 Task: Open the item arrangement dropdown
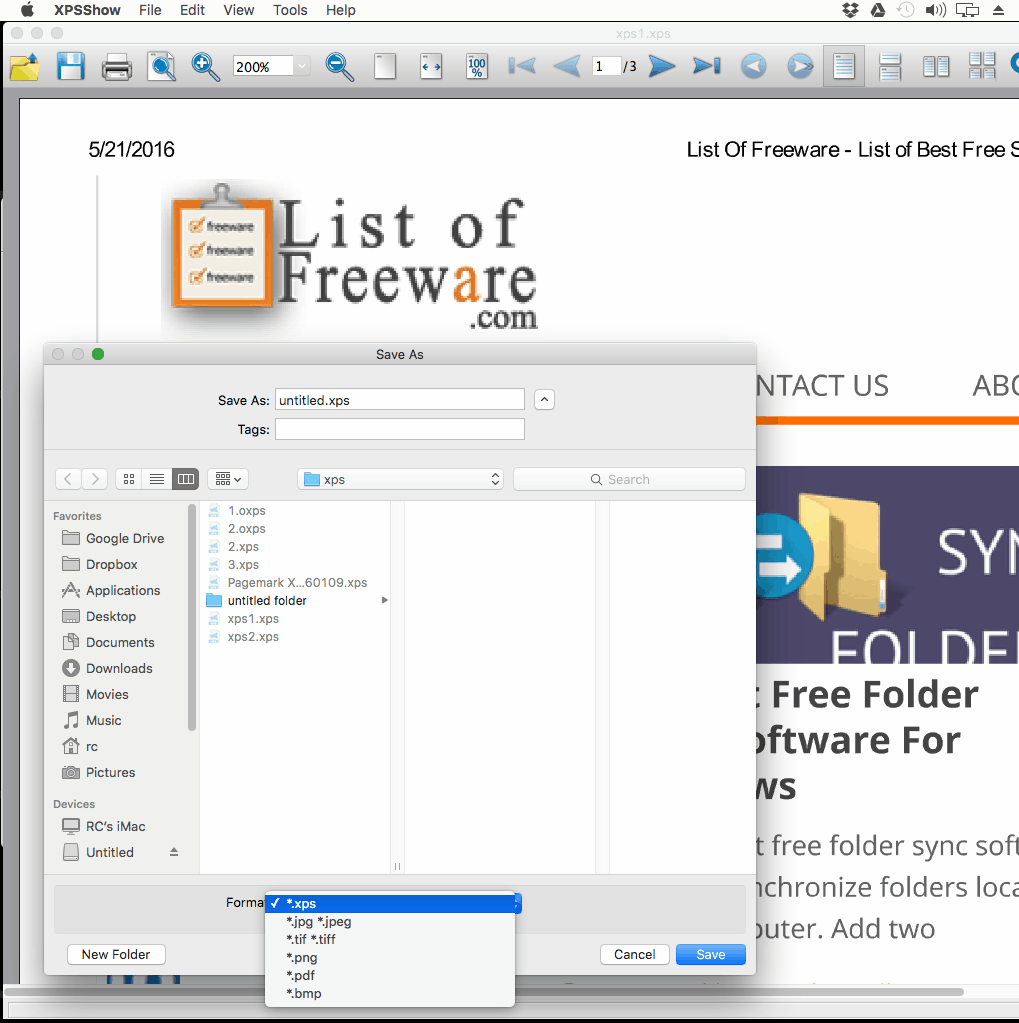pos(228,479)
